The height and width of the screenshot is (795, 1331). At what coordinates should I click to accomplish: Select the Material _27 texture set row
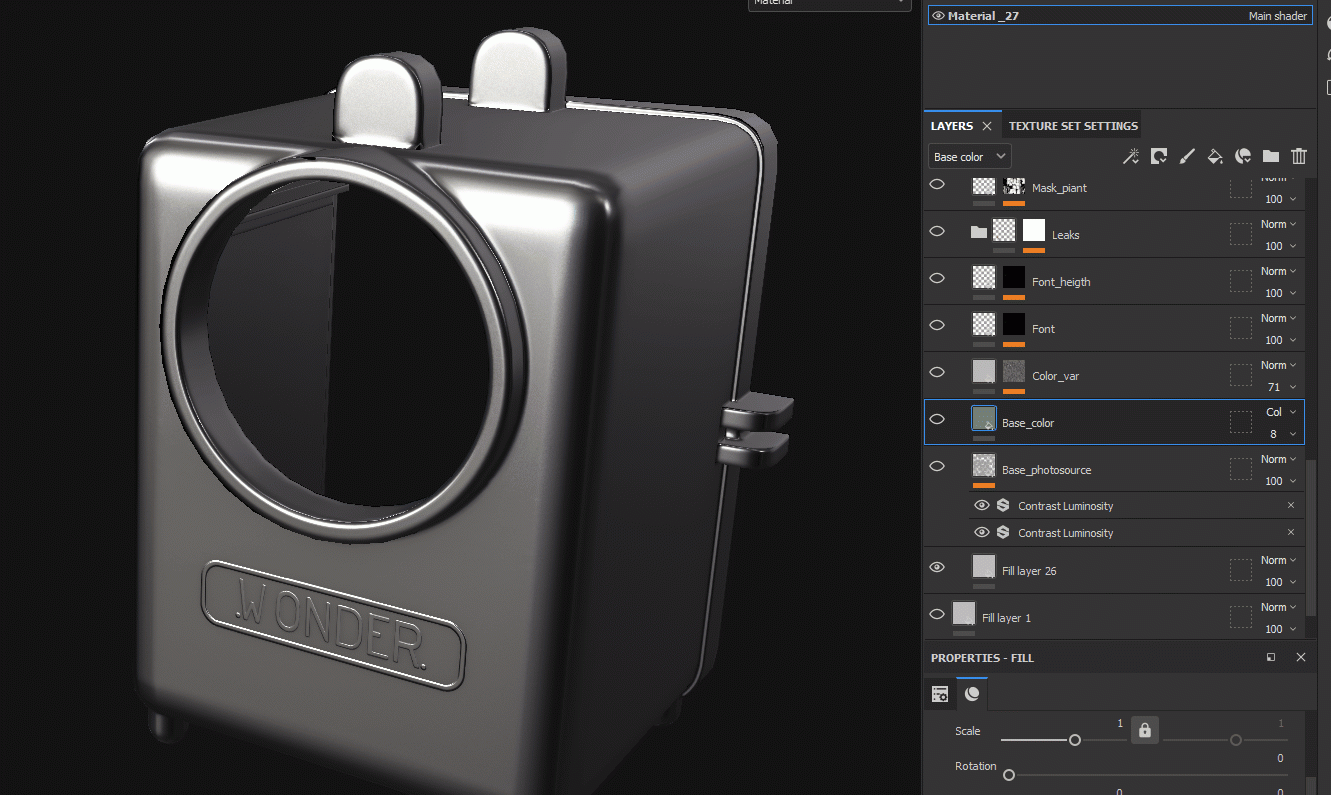click(x=1120, y=16)
